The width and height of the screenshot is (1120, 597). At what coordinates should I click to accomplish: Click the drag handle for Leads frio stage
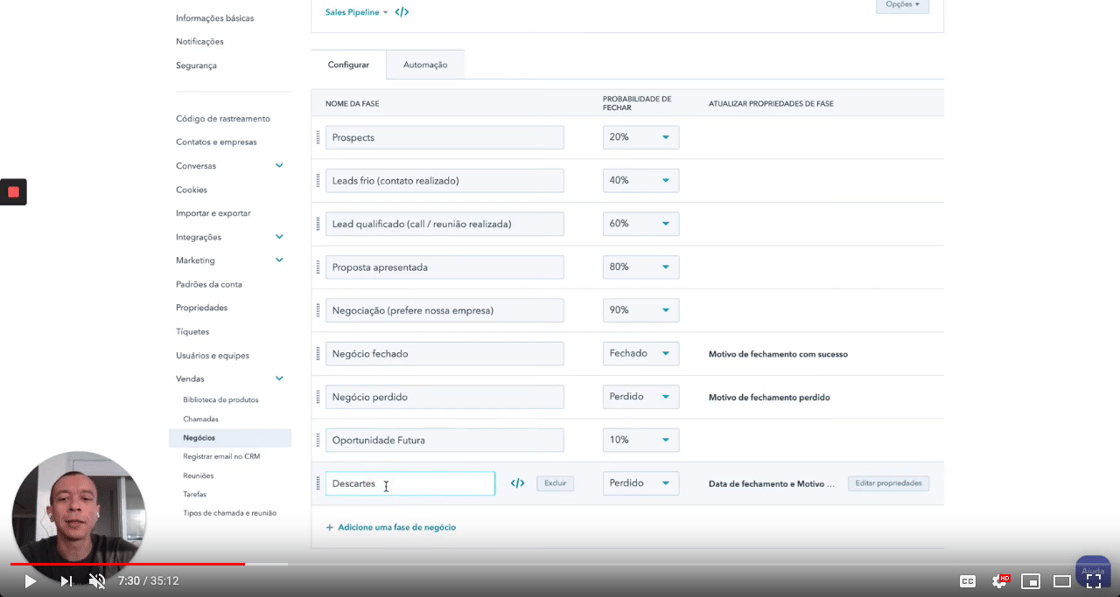click(x=318, y=181)
